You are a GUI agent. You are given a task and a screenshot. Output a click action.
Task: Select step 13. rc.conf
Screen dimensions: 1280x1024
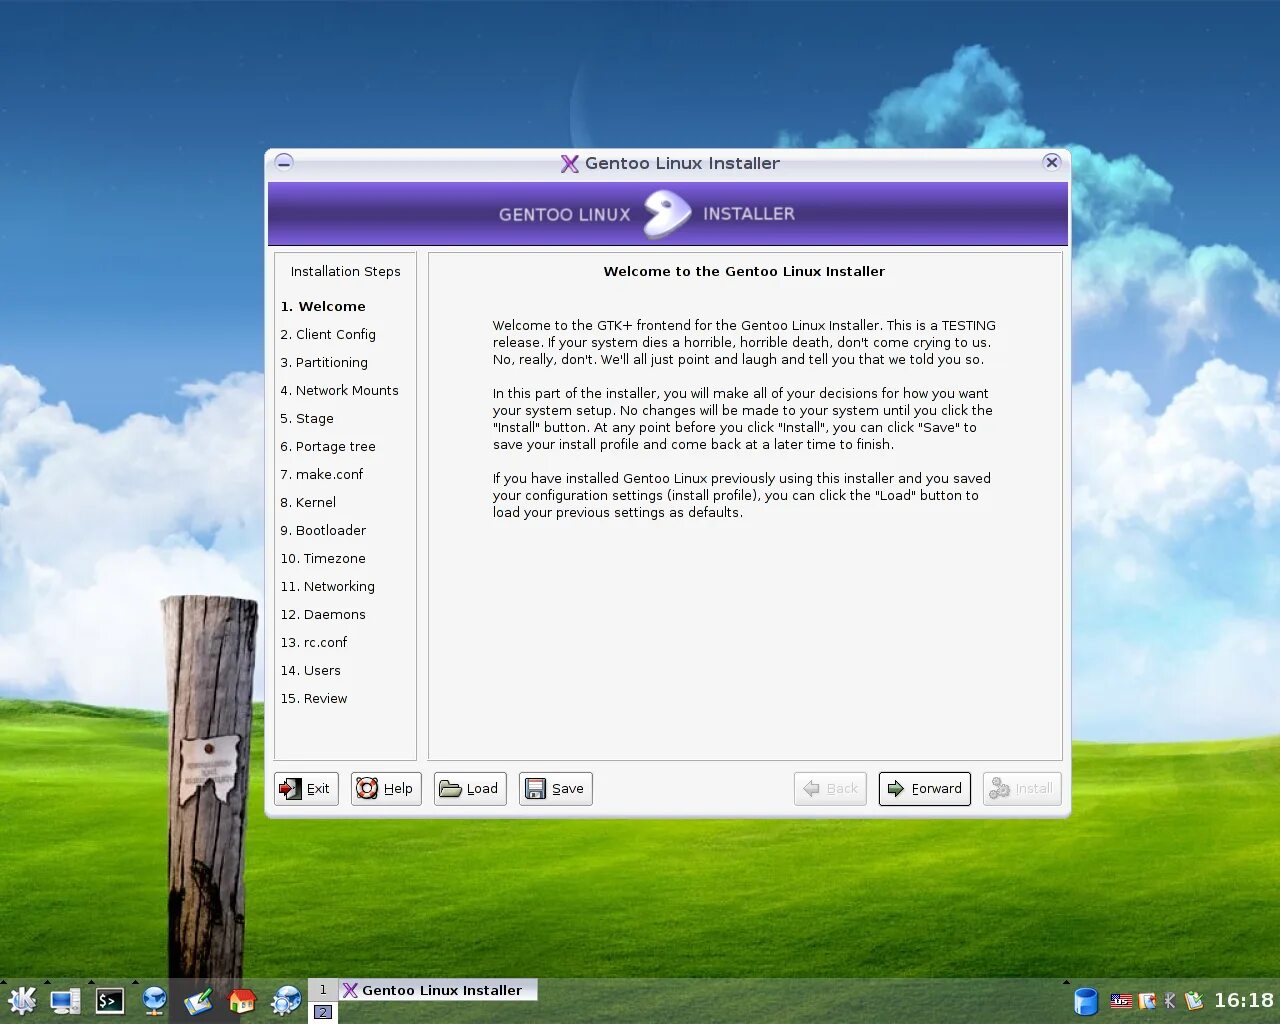314,643
